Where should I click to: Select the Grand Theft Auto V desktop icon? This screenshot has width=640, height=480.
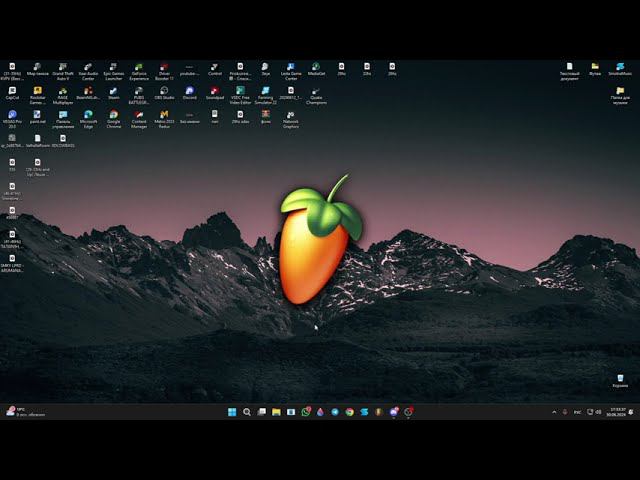63,71
